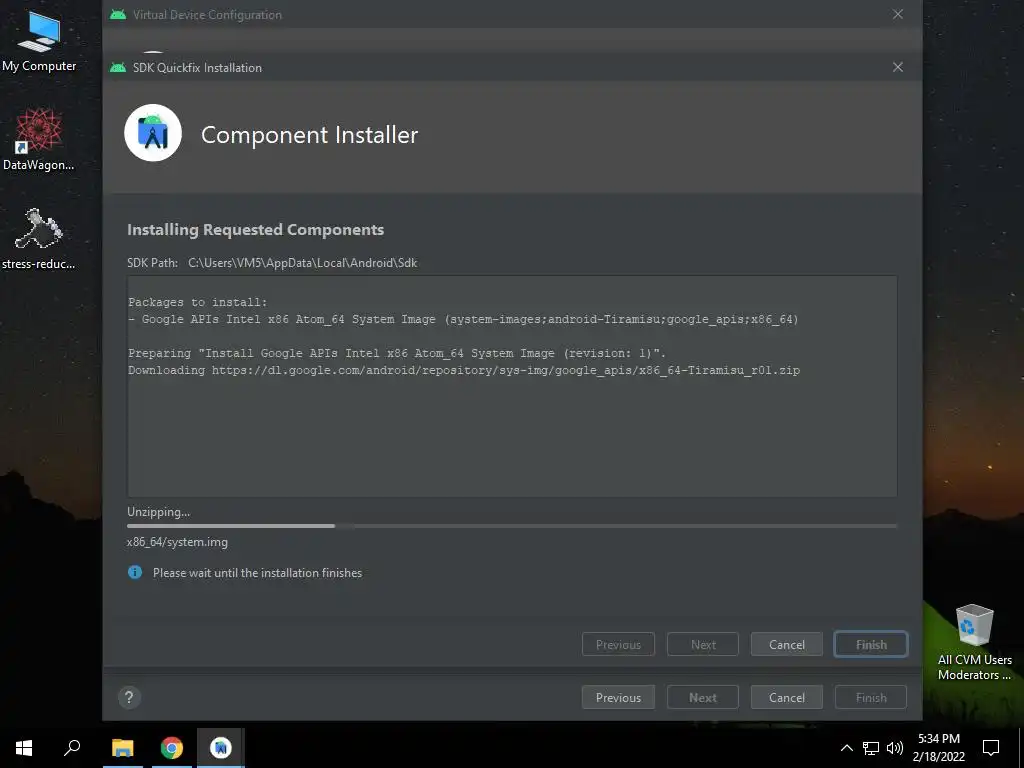The height and width of the screenshot is (768, 1024).
Task: Click the Downloading dl.google.com URL line
Action: [464, 370]
